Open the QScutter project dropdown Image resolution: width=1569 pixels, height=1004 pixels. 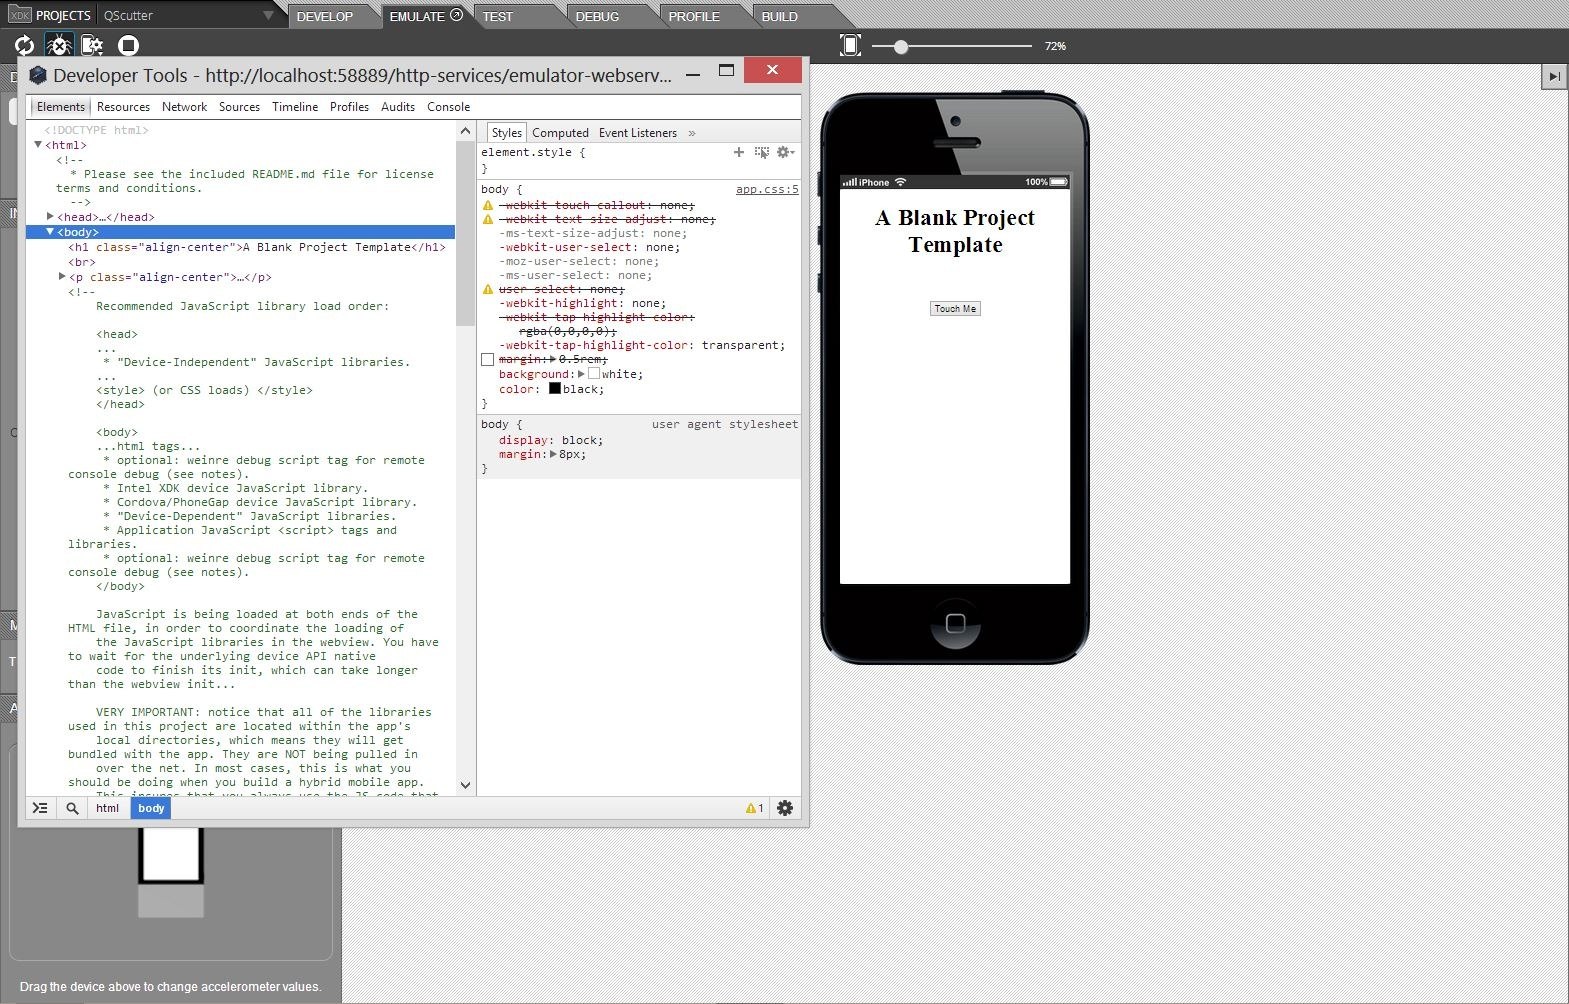pos(268,16)
